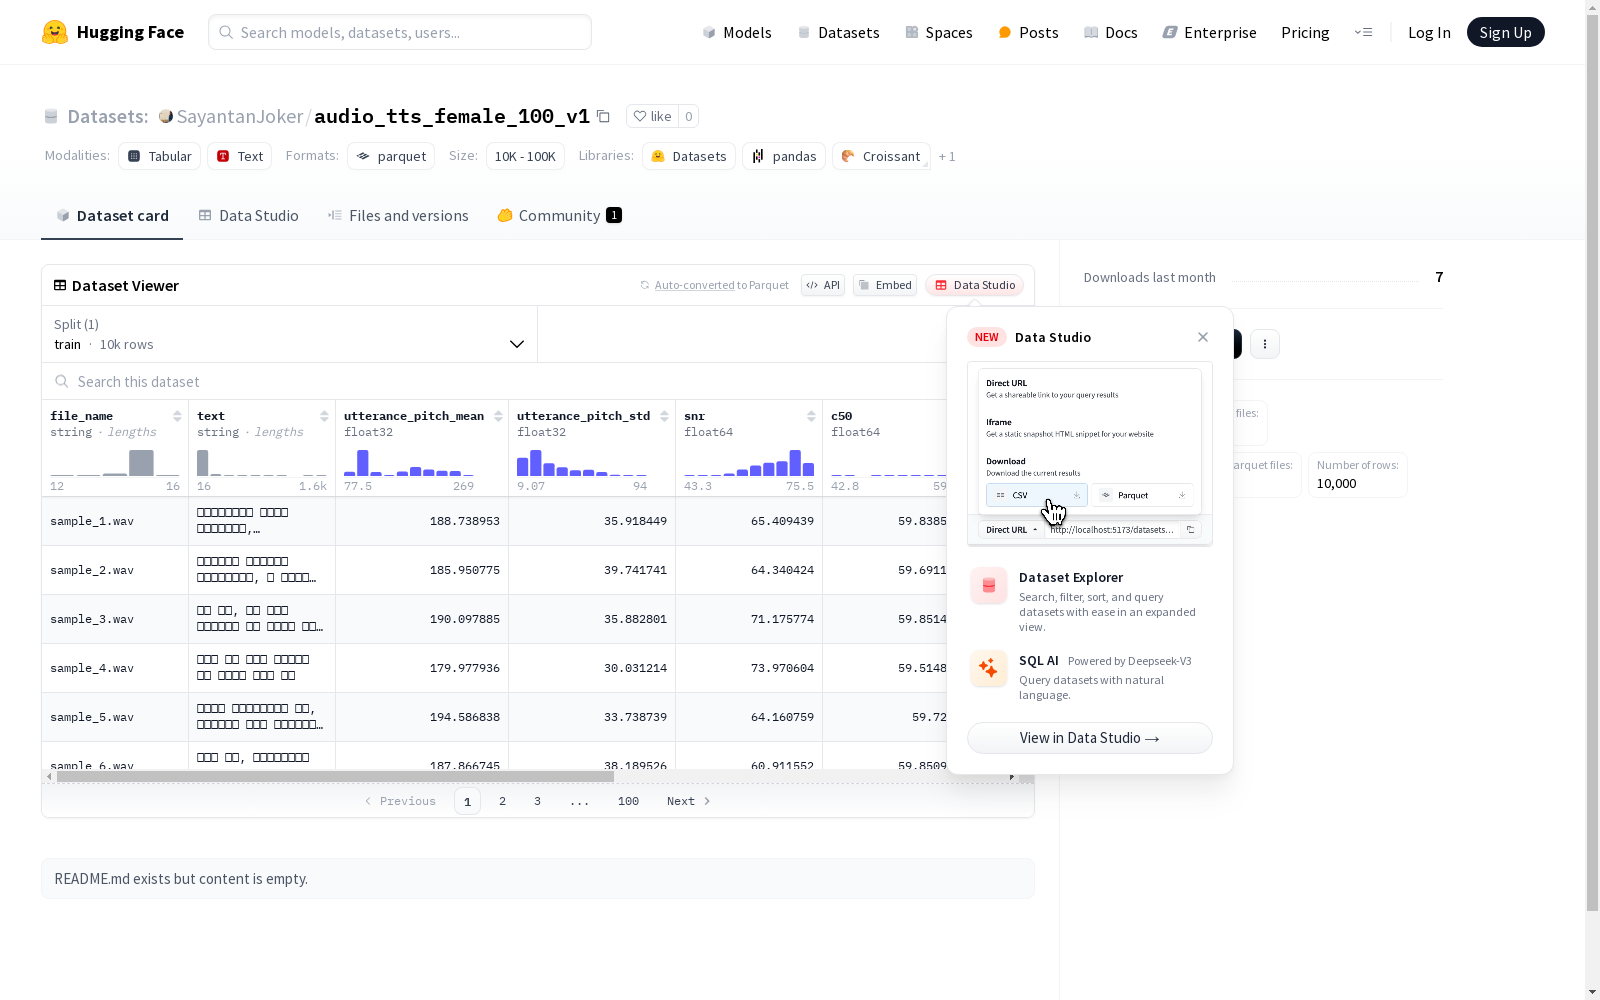This screenshot has height=1000, width=1600.
Task: Expand the +1 additional libraries
Action: click(947, 156)
